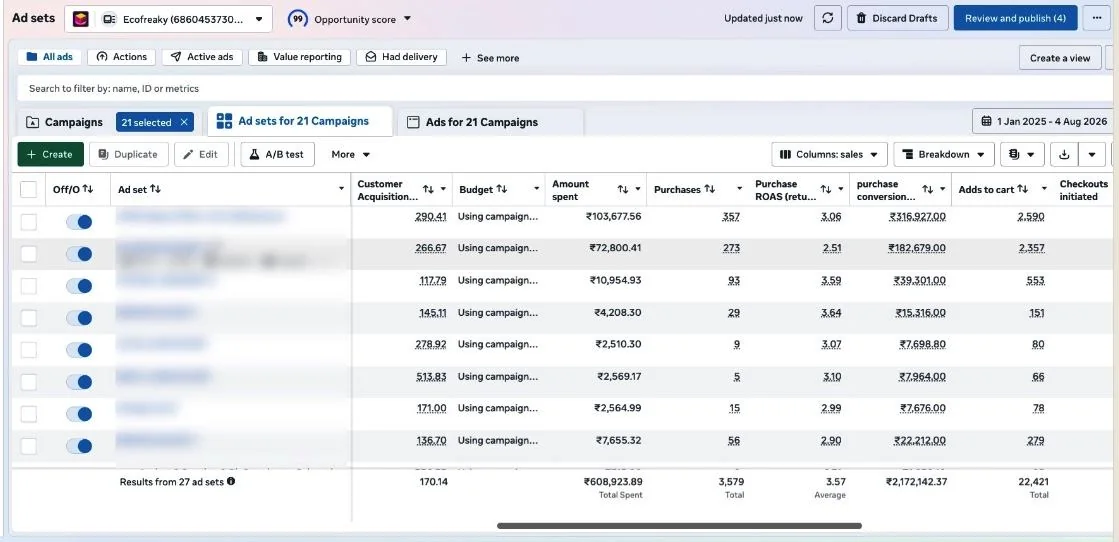Click the ₹316,927.00 conversion value
The width and height of the screenshot is (1119, 542).
click(918, 216)
